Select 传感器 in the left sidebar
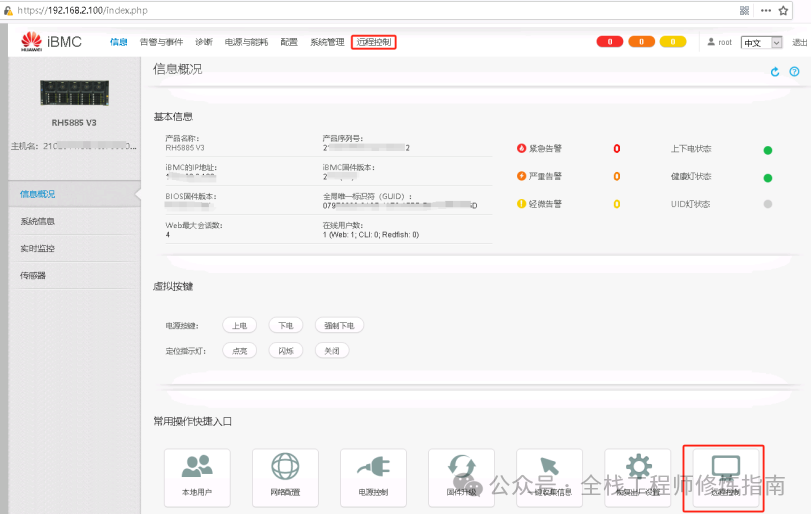The height and width of the screenshot is (517, 811). click(33, 275)
